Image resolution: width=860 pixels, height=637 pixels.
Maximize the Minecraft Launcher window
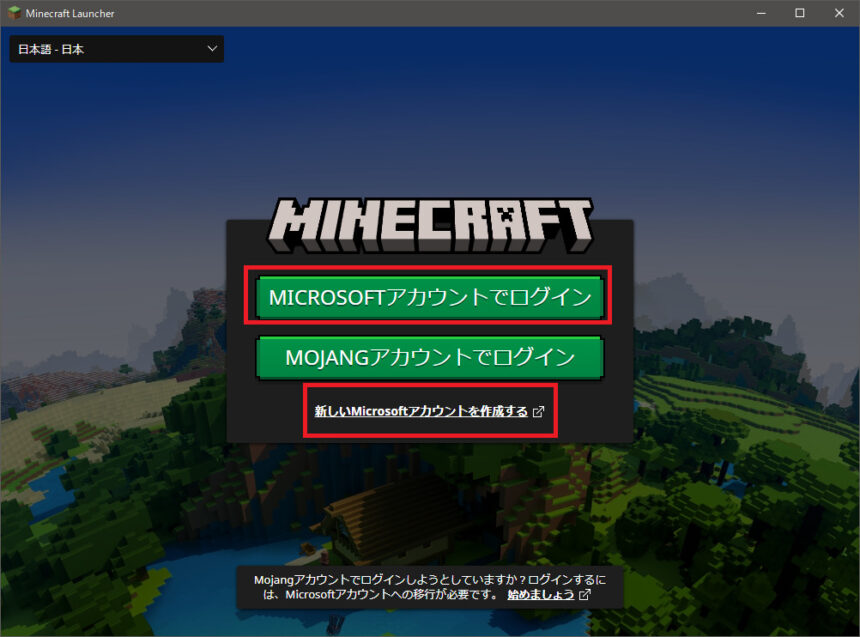click(800, 13)
